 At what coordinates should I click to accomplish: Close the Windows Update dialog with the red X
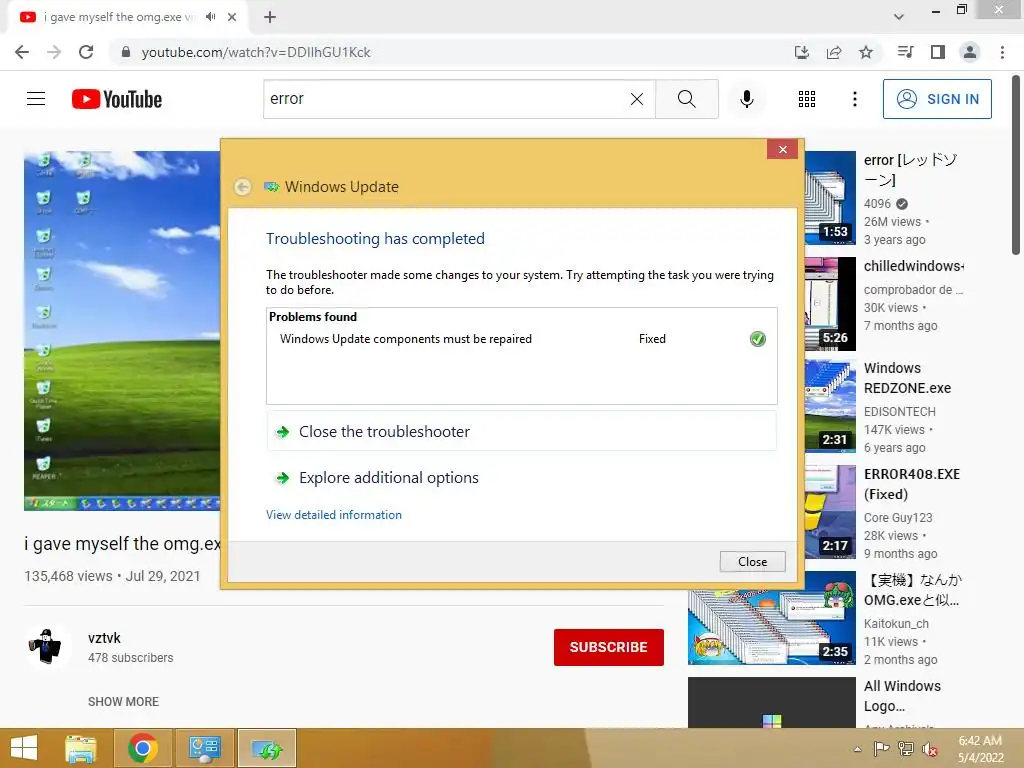[x=782, y=150]
